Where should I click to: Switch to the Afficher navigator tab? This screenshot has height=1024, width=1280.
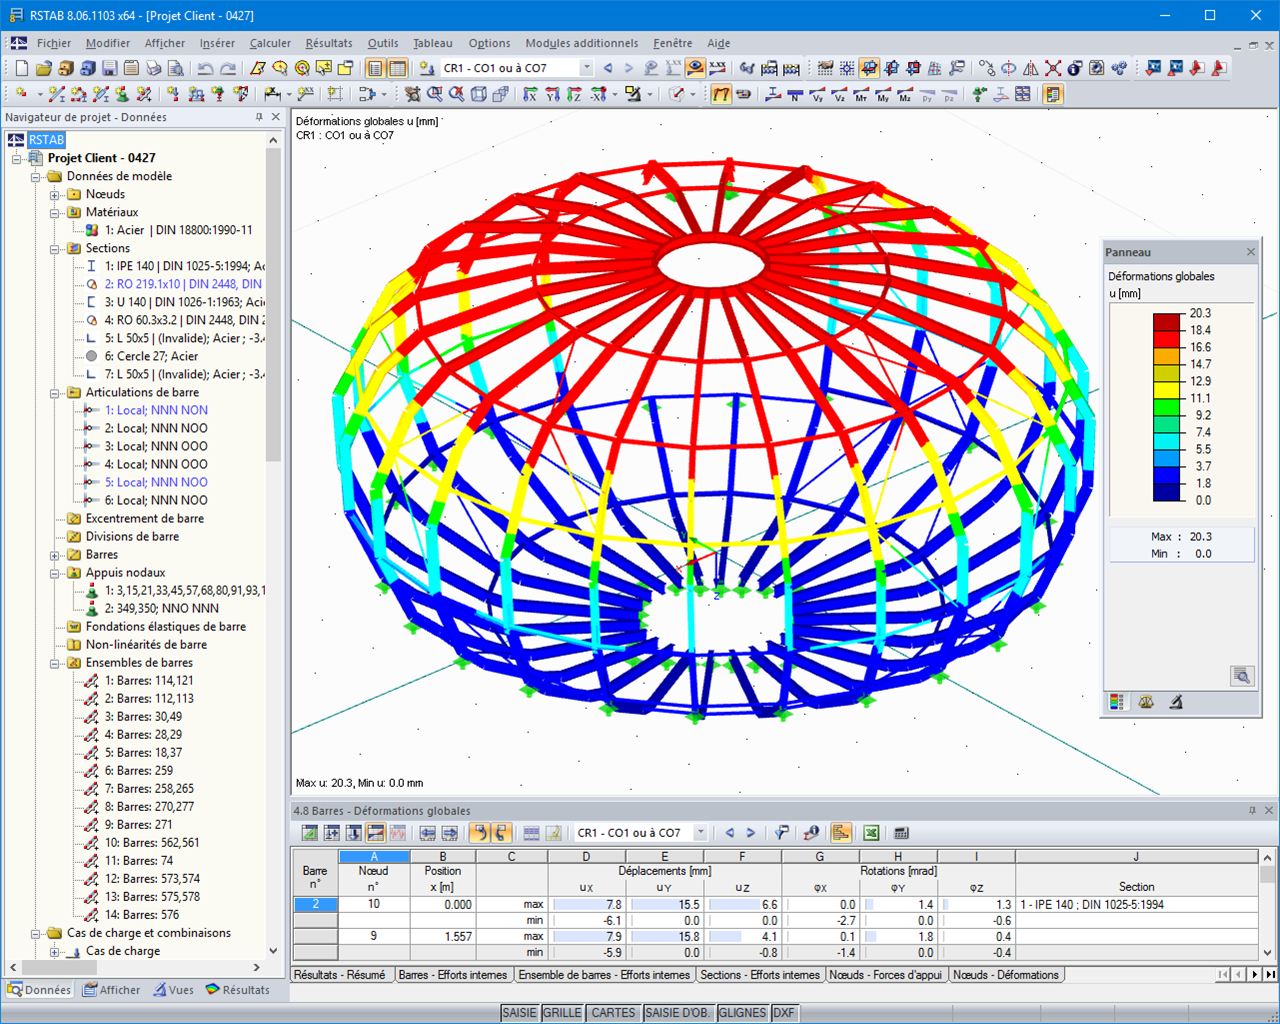pos(112,990)
